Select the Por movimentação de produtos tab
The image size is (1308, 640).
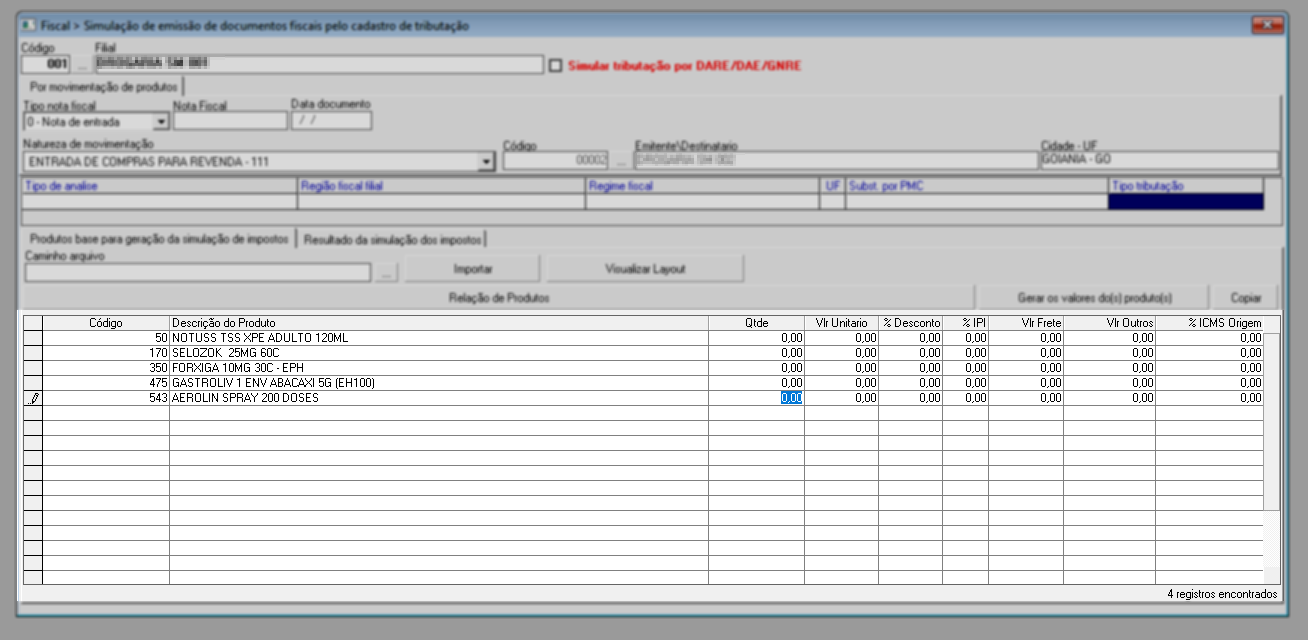[x=103, y=88]
